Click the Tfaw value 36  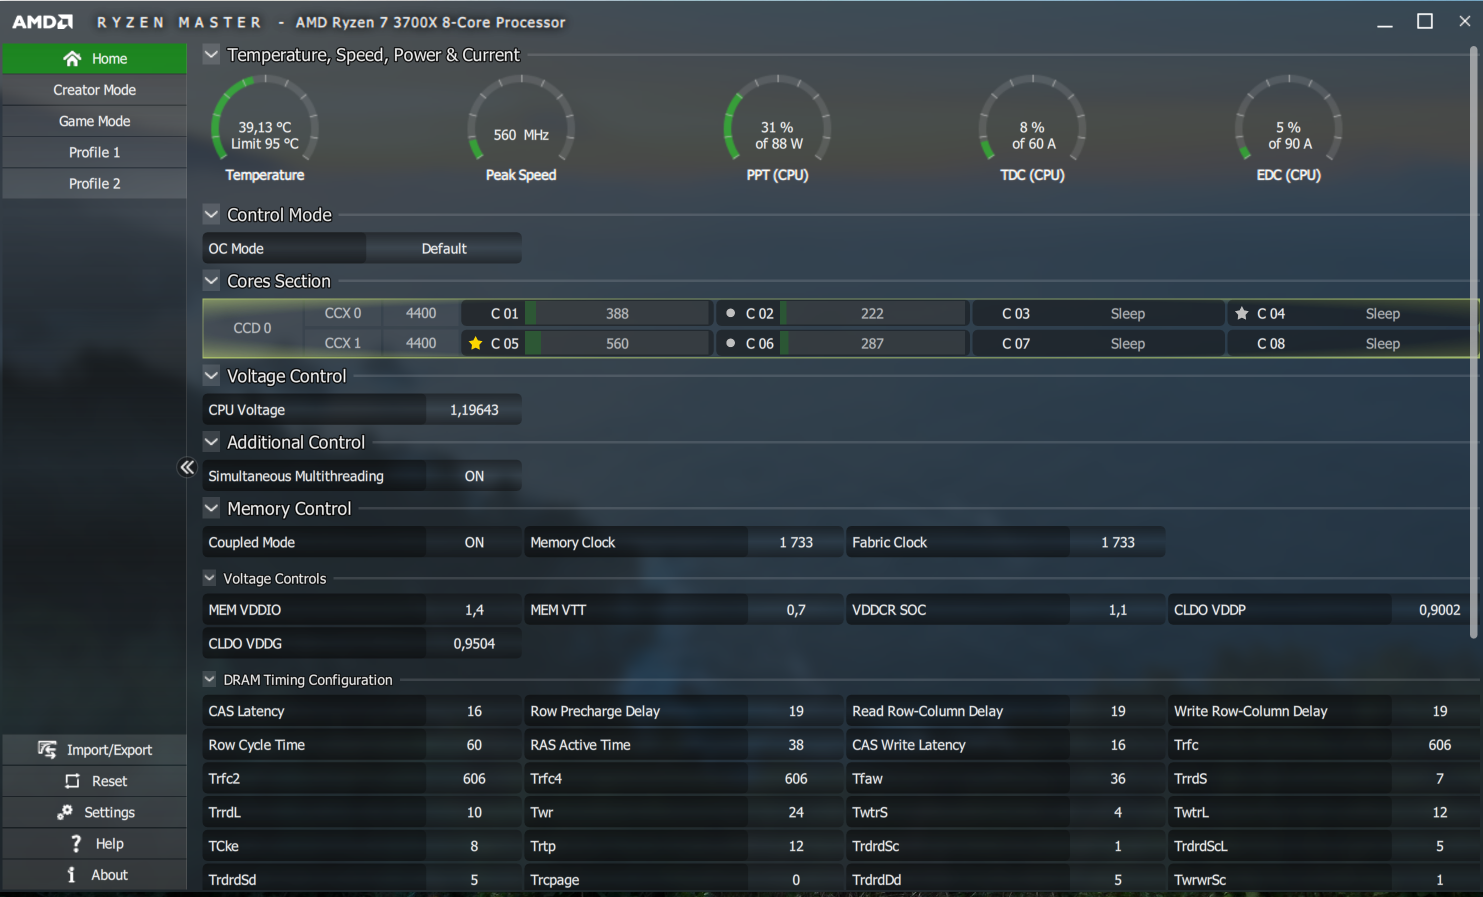tap(1118, 778)
